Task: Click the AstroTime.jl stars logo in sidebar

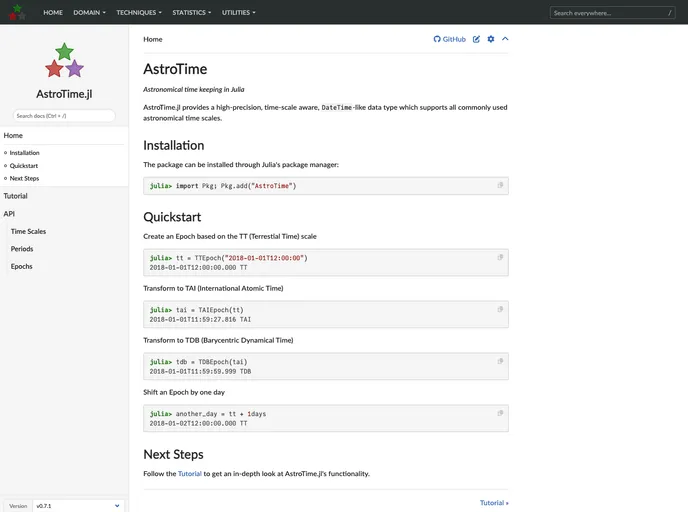Action: point(64,60)
